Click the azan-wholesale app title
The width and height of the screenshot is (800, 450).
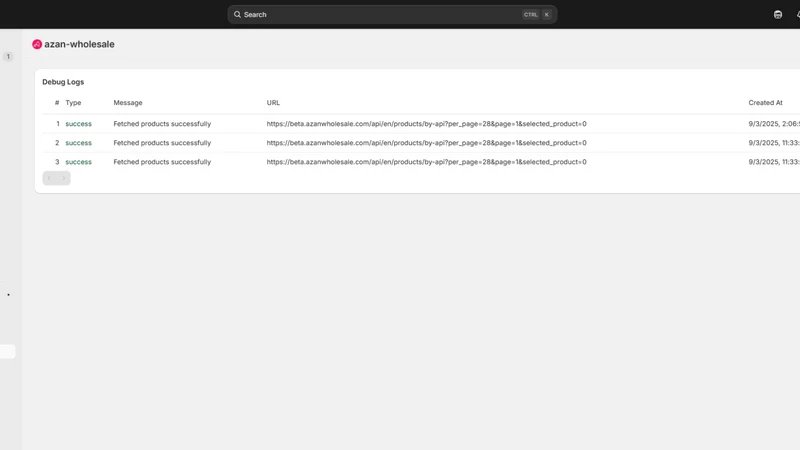(x=79, y=44)
